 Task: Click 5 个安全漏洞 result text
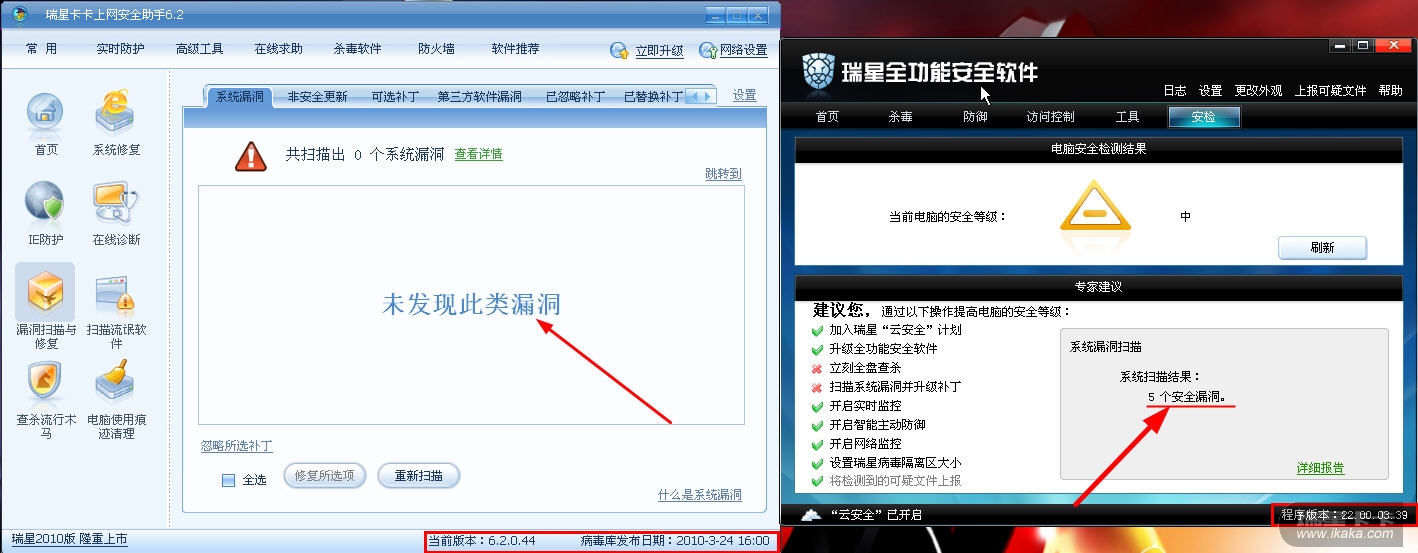point(1191,396)
